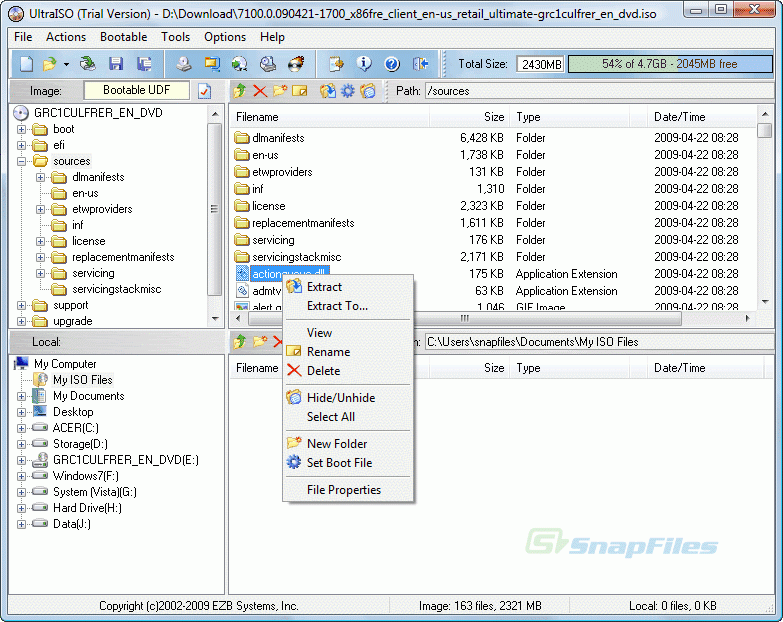This screenshot has width=783, height=622.
Task: Click the Compress ISO toolbar icon
Action: coord(212,64)
